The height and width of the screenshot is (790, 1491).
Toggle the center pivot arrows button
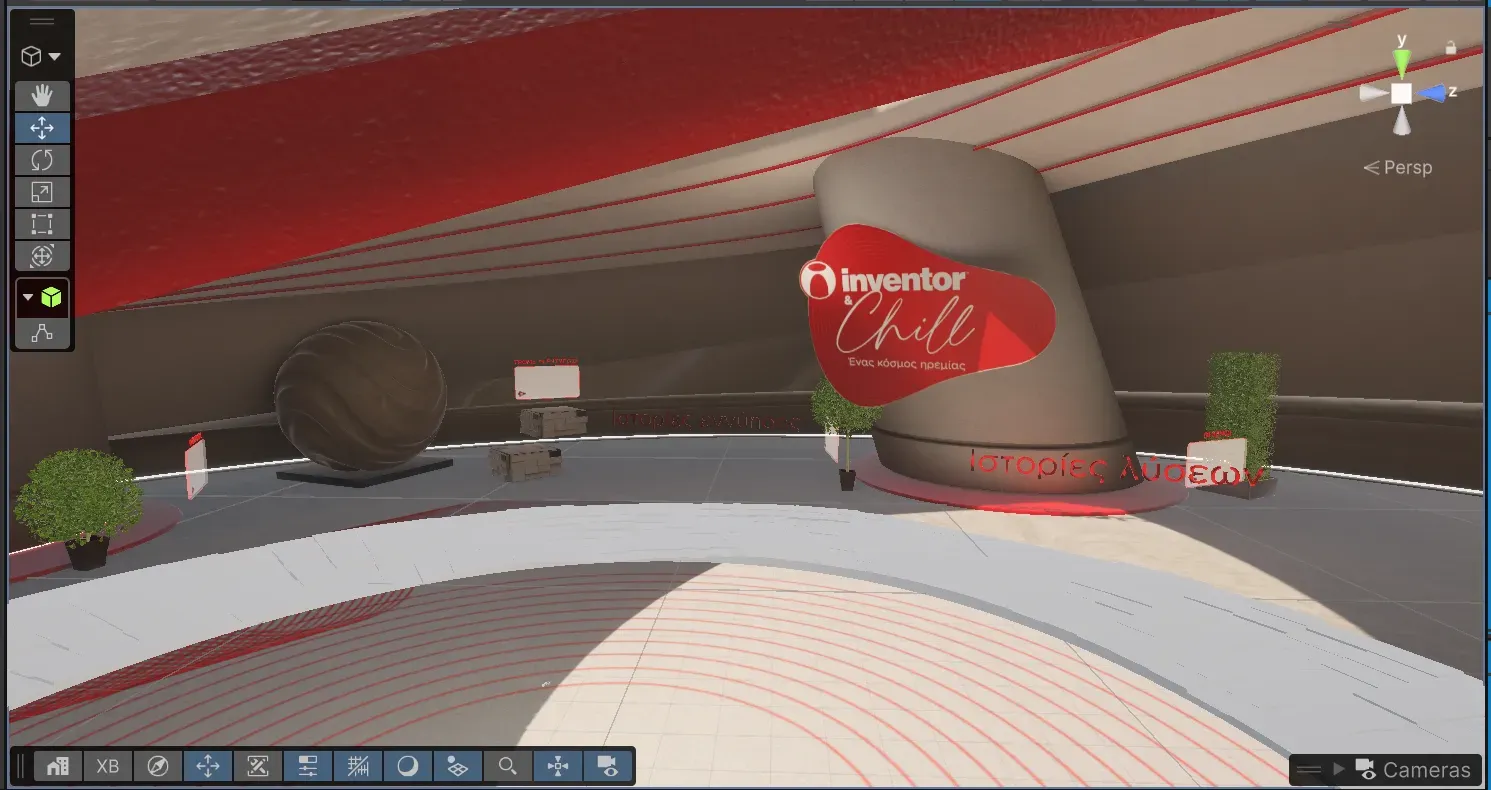(558, 767)
